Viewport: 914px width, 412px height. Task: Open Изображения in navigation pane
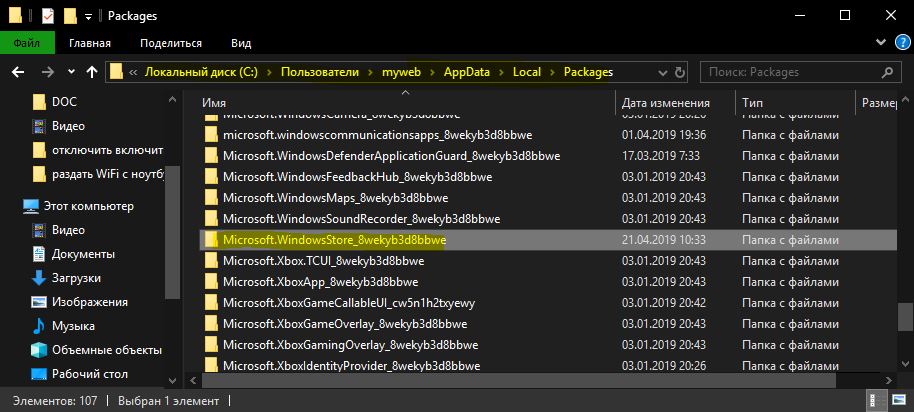(x=90, y=302)
